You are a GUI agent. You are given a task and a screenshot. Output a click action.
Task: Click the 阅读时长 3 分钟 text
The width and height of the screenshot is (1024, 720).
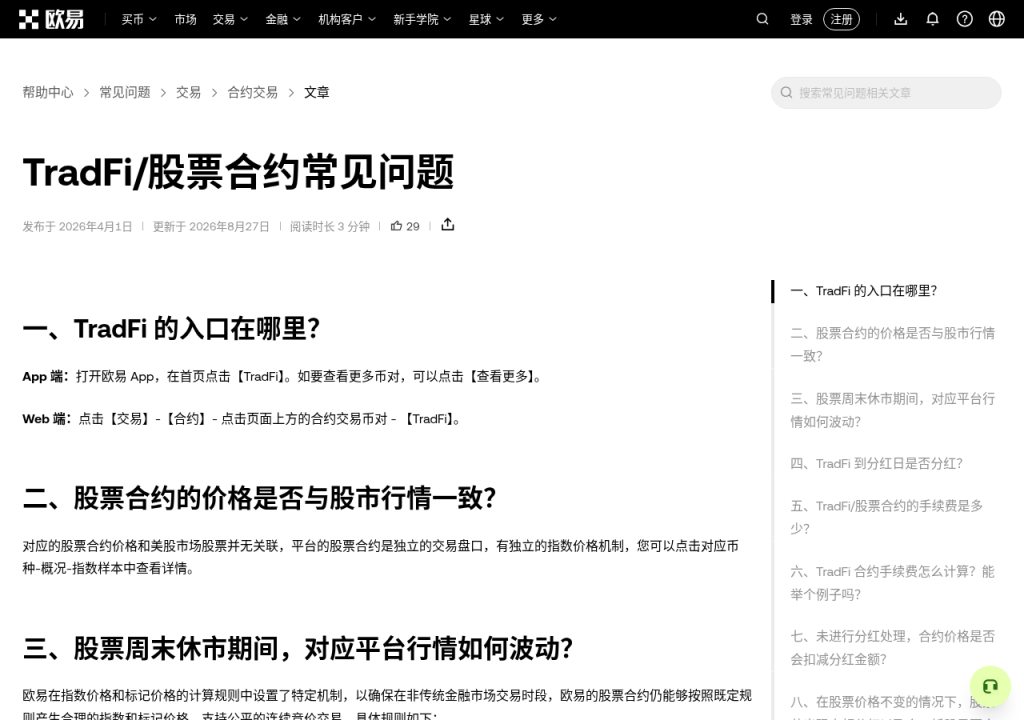(x=330, y=227)
